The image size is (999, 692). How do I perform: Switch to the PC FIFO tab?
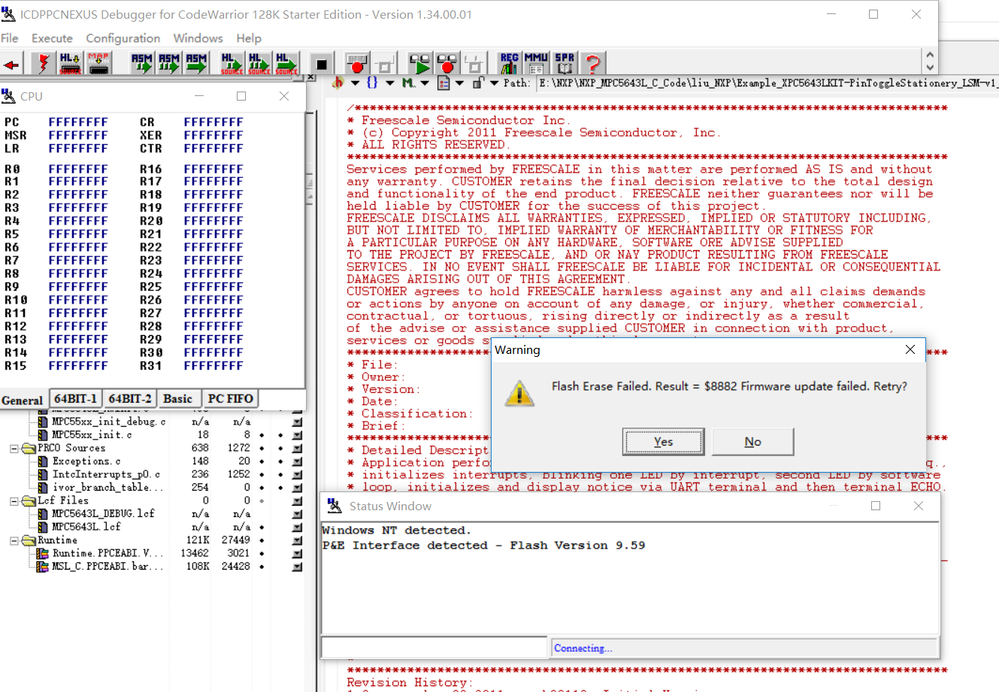pyautogui.click(x=231, y=399)
